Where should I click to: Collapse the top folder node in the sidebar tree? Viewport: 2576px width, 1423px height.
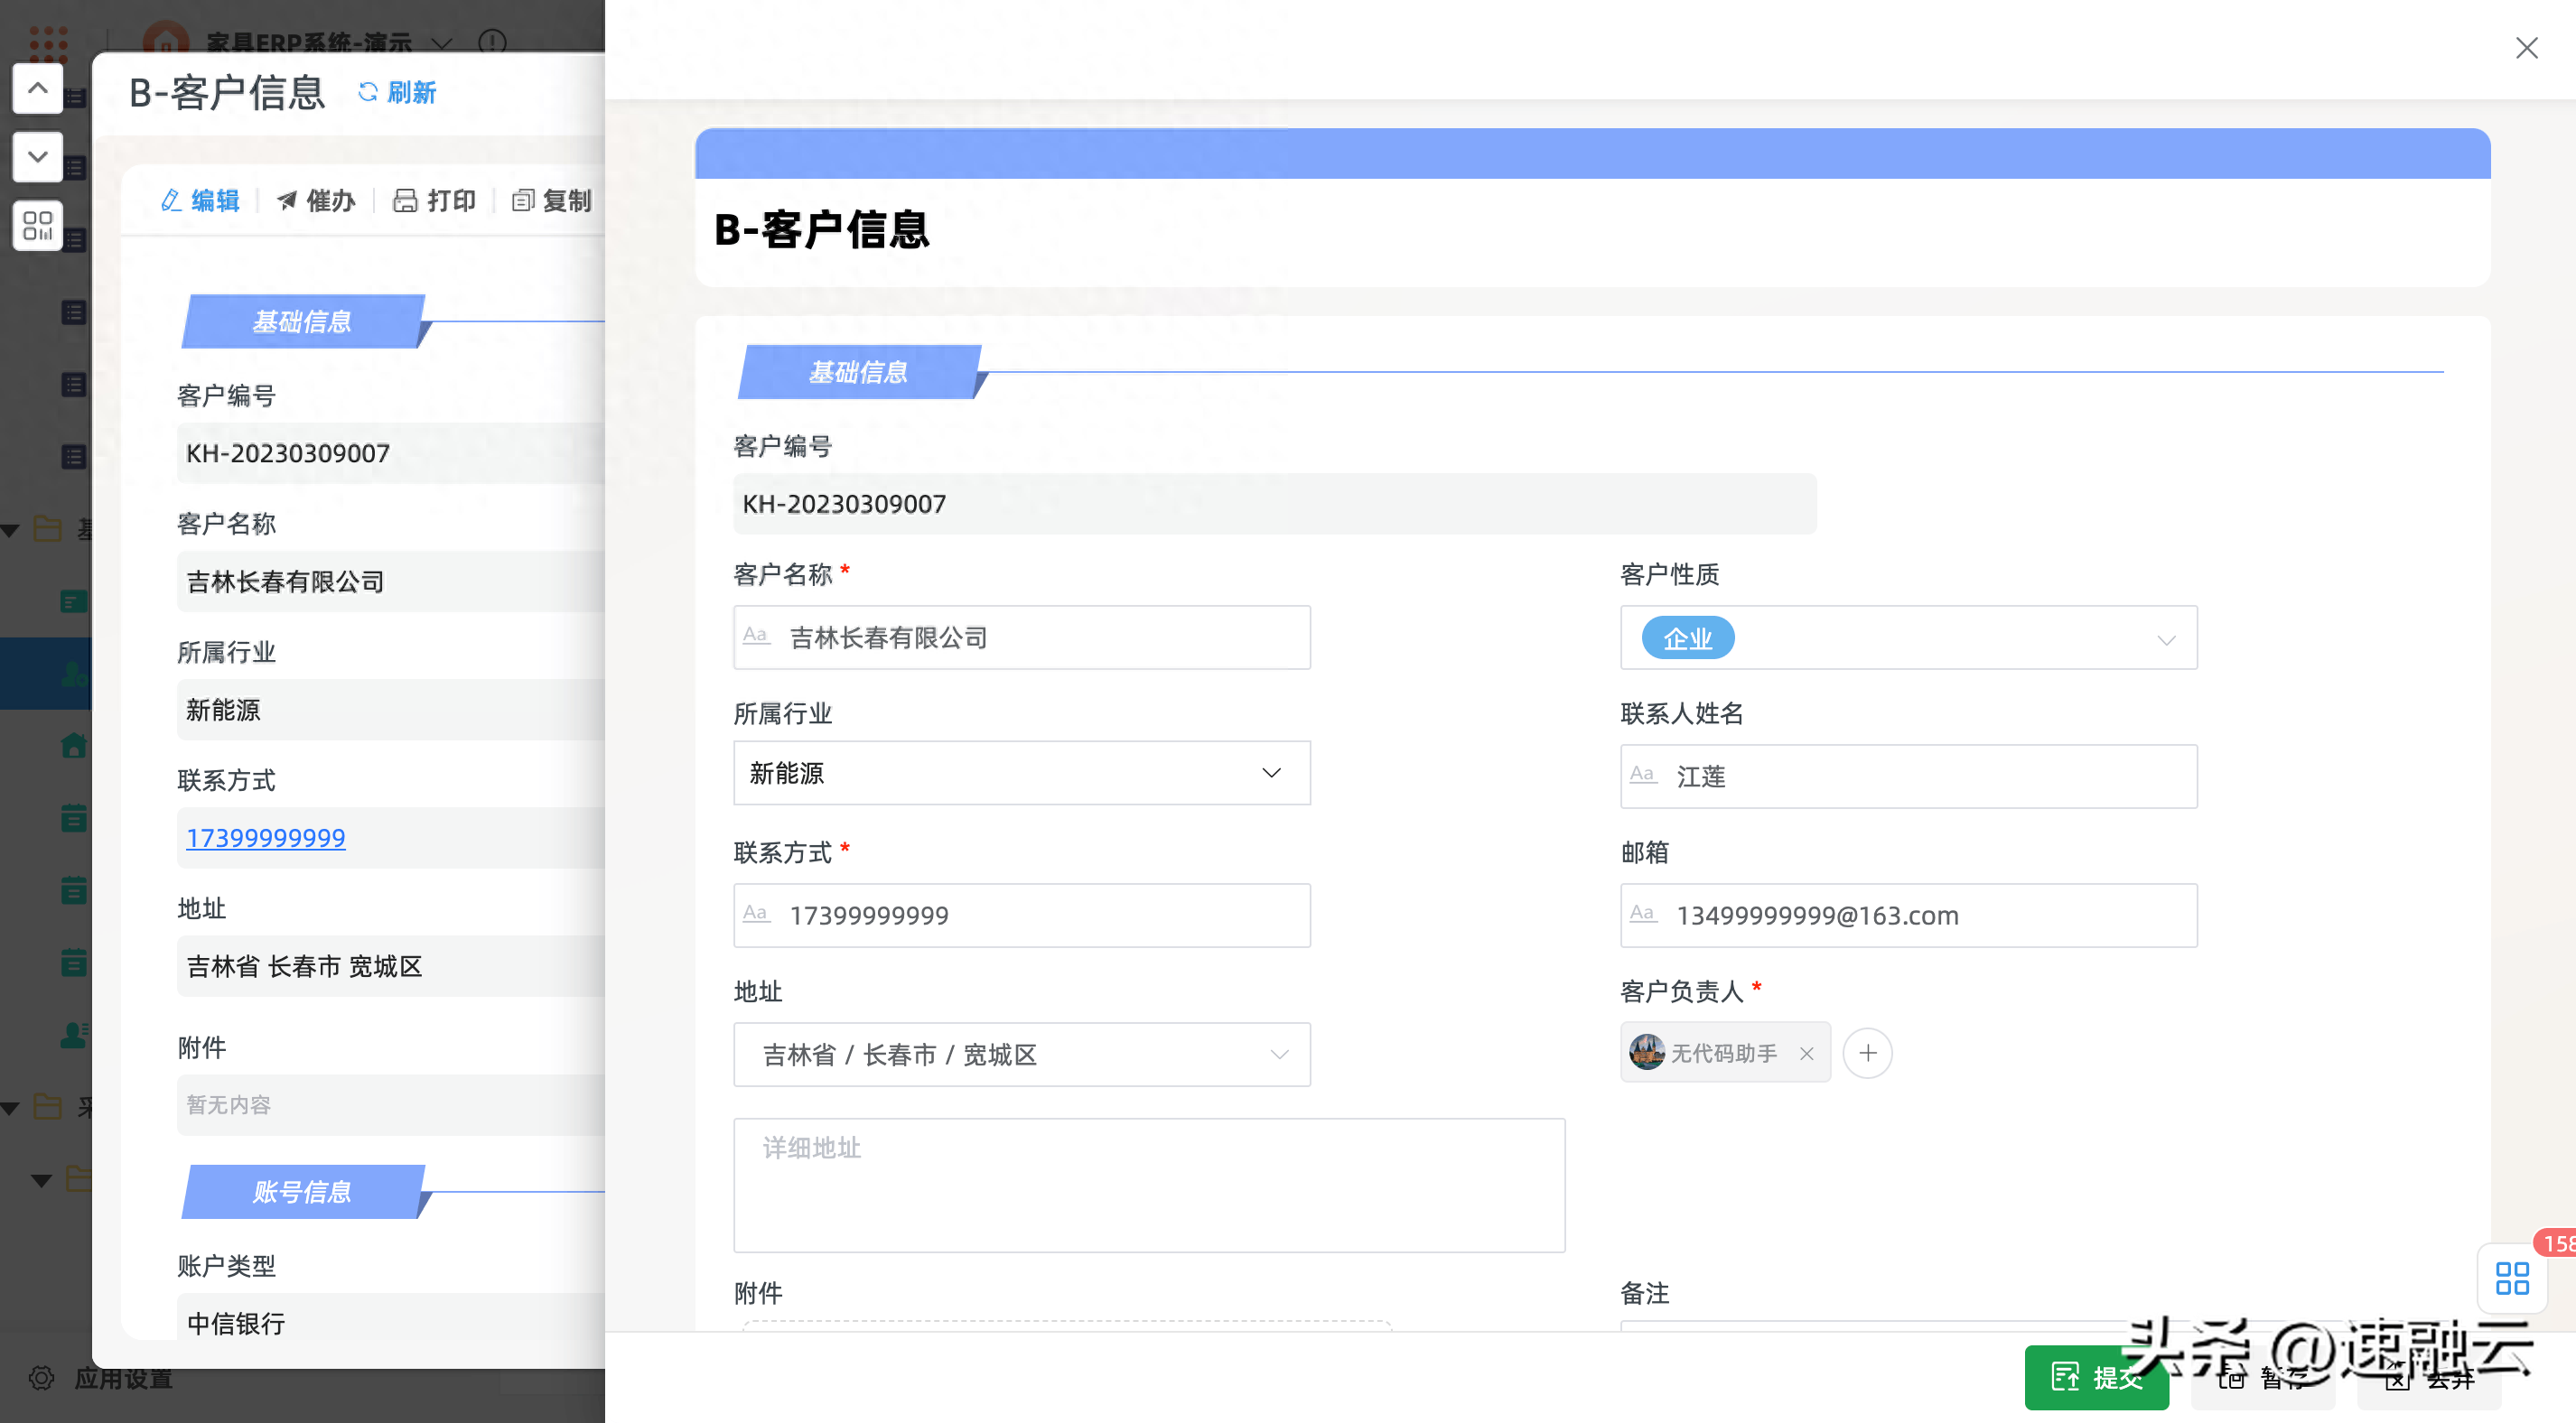click(x=12, y=530)
